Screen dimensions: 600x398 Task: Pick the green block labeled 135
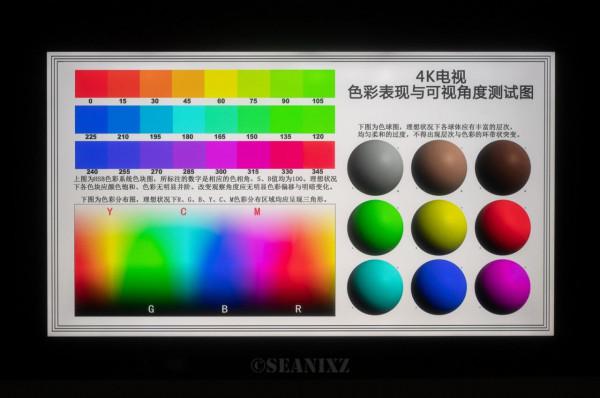(x=286, y=119)
